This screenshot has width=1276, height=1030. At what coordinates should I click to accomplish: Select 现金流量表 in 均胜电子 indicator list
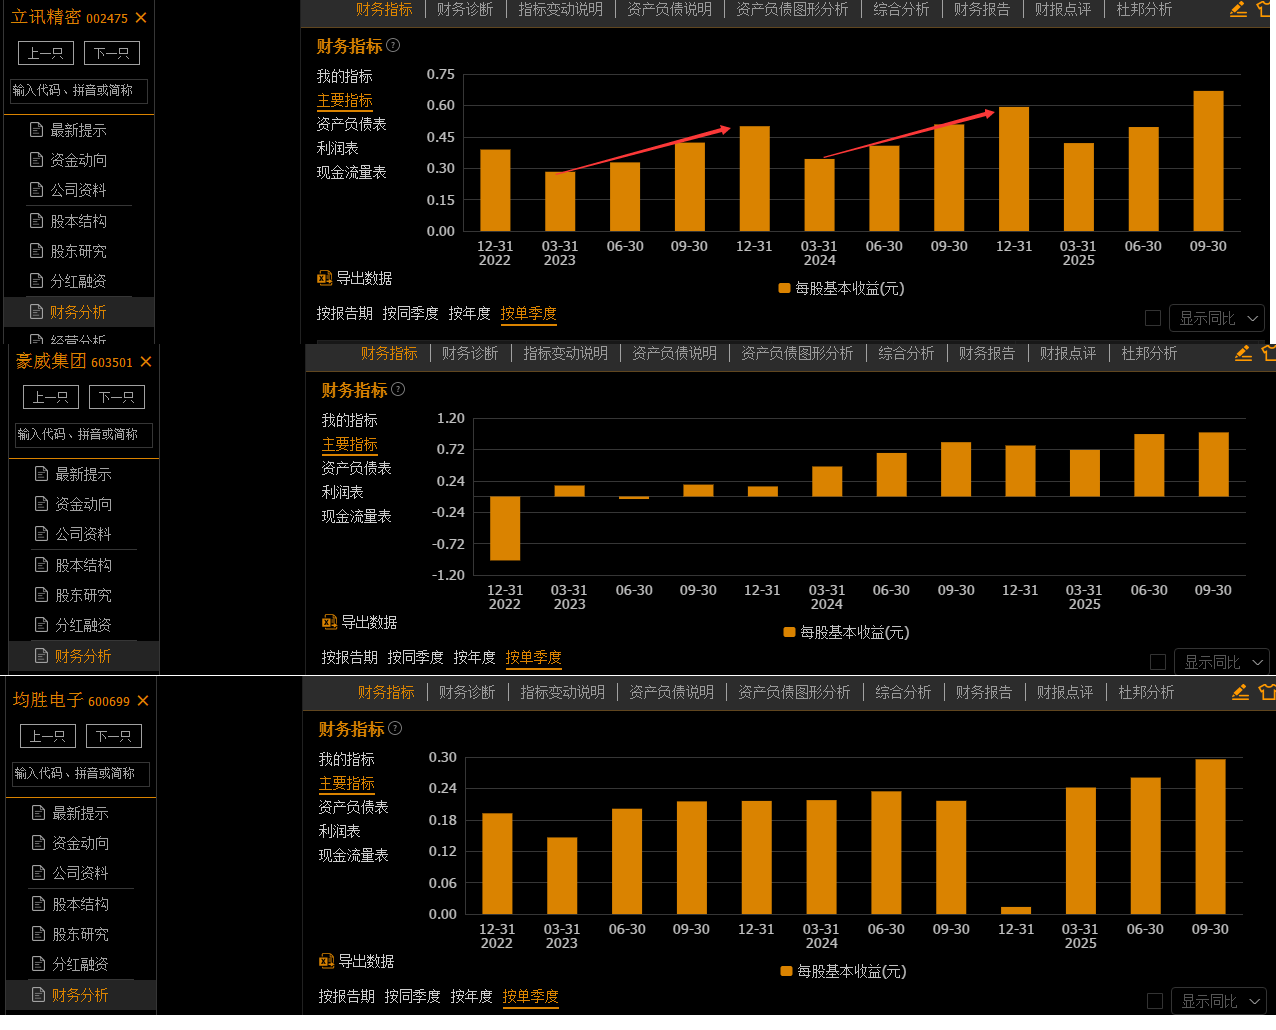point(354,855)
